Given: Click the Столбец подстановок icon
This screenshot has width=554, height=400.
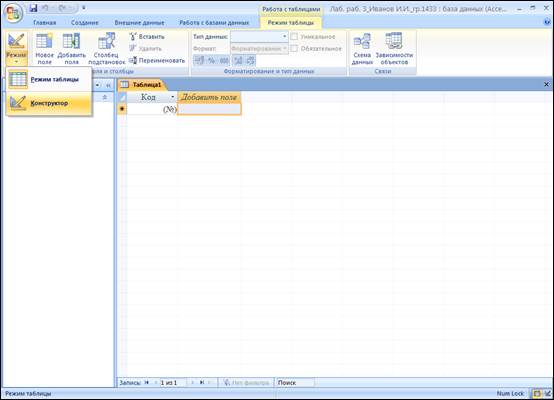Looking at the screenshot, I should click(106, 41).
